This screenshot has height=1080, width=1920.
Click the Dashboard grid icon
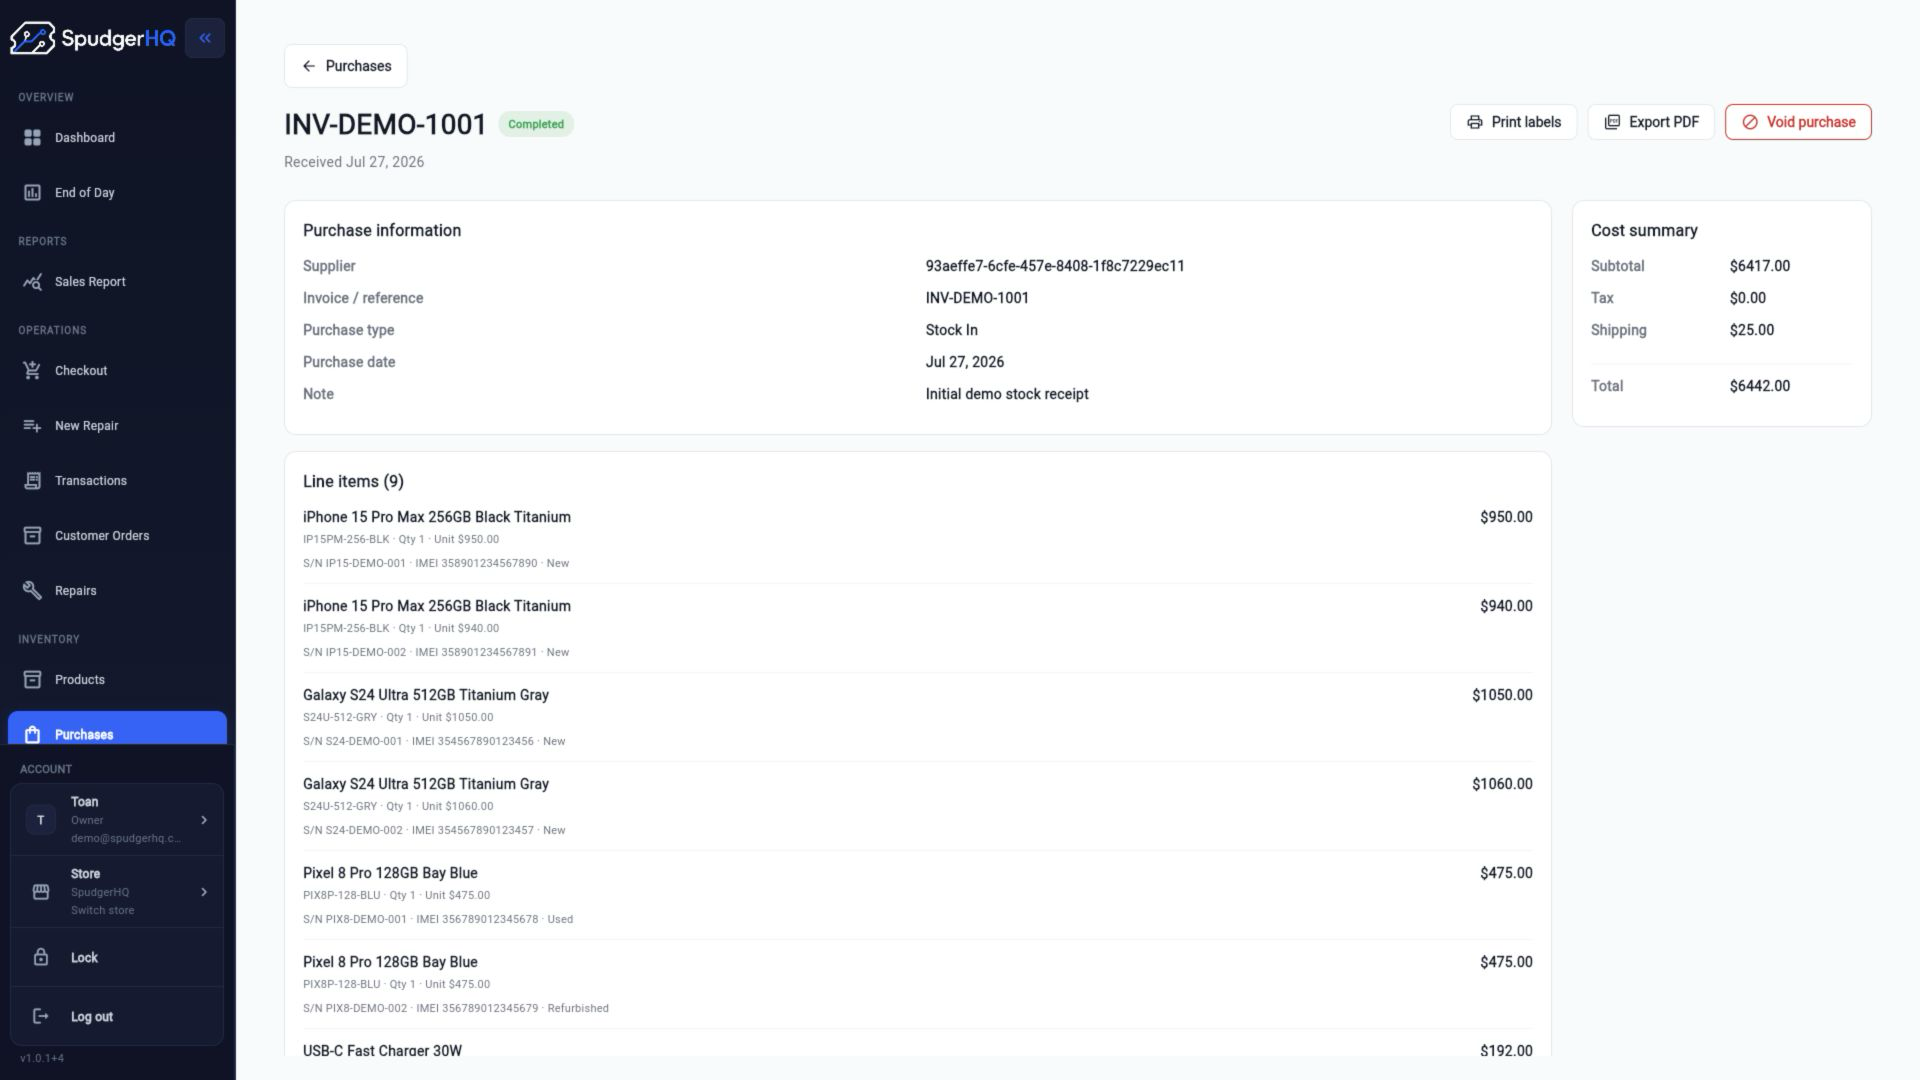pos(32,137)
